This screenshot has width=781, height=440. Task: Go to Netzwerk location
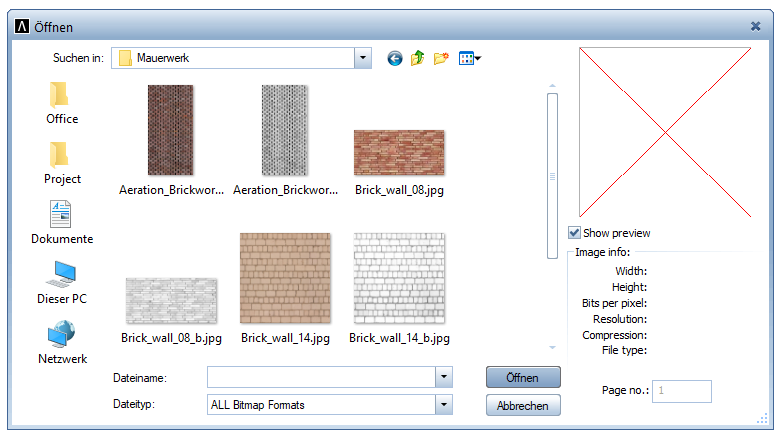[62, 342]
